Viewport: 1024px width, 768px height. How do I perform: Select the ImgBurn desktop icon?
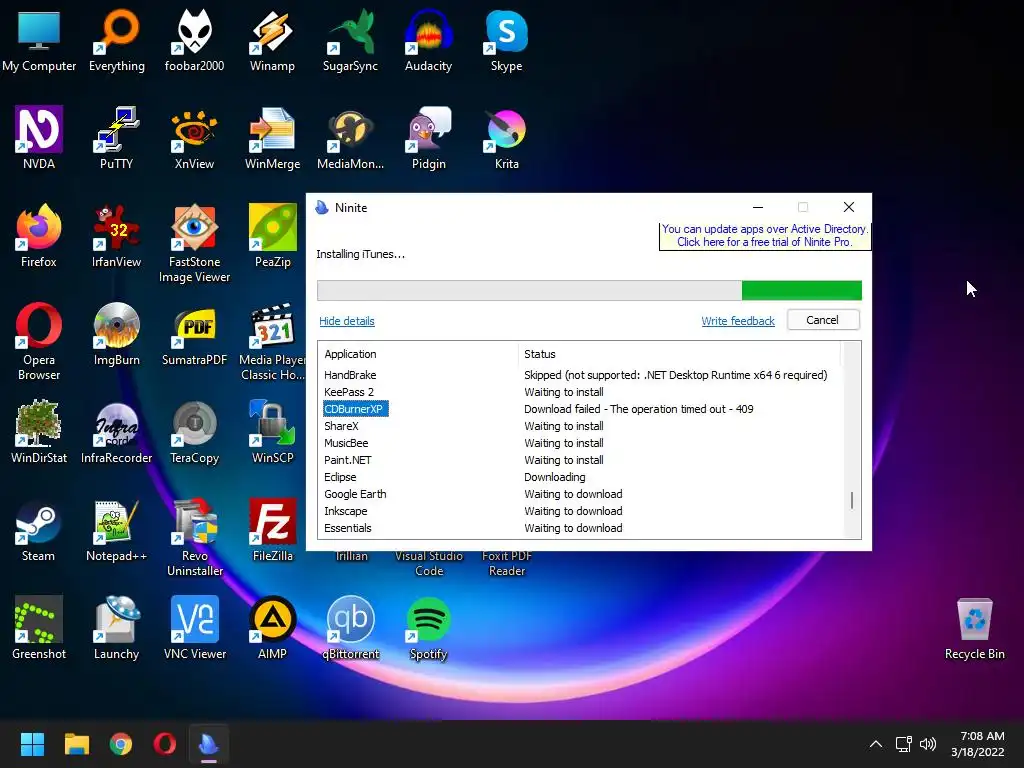click(x=116, y=334)
